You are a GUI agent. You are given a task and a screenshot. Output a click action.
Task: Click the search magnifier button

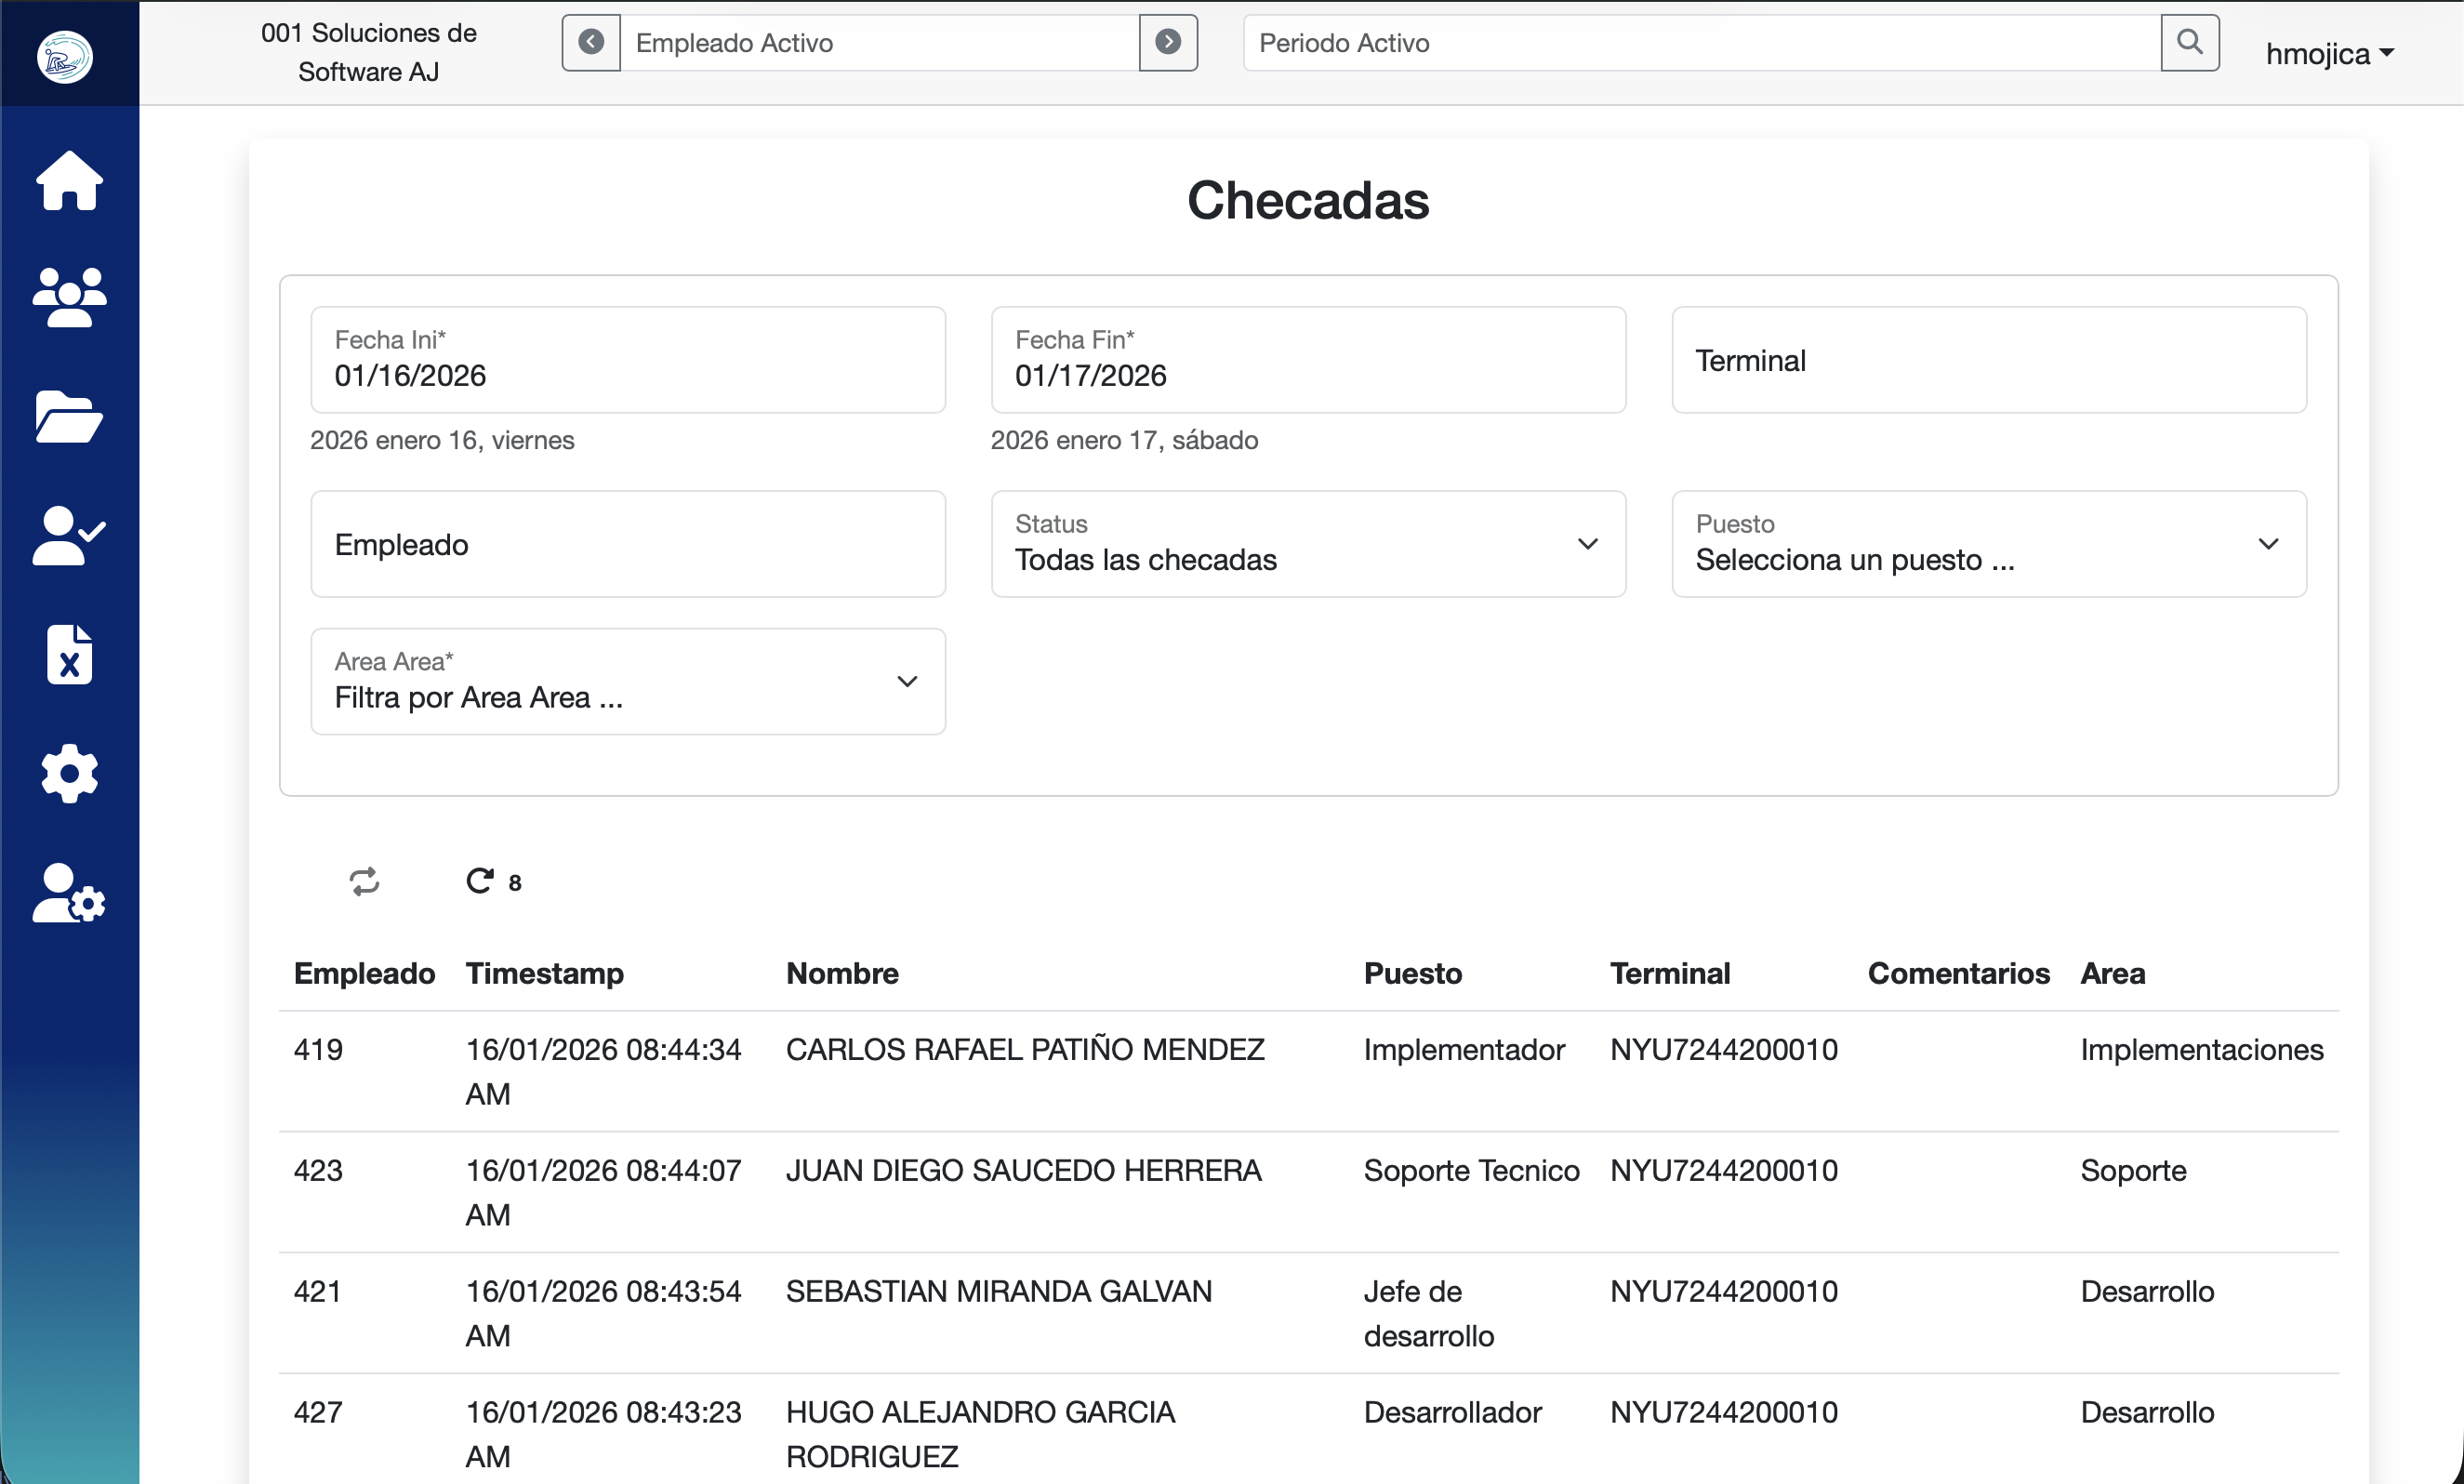pos(2189,42)
